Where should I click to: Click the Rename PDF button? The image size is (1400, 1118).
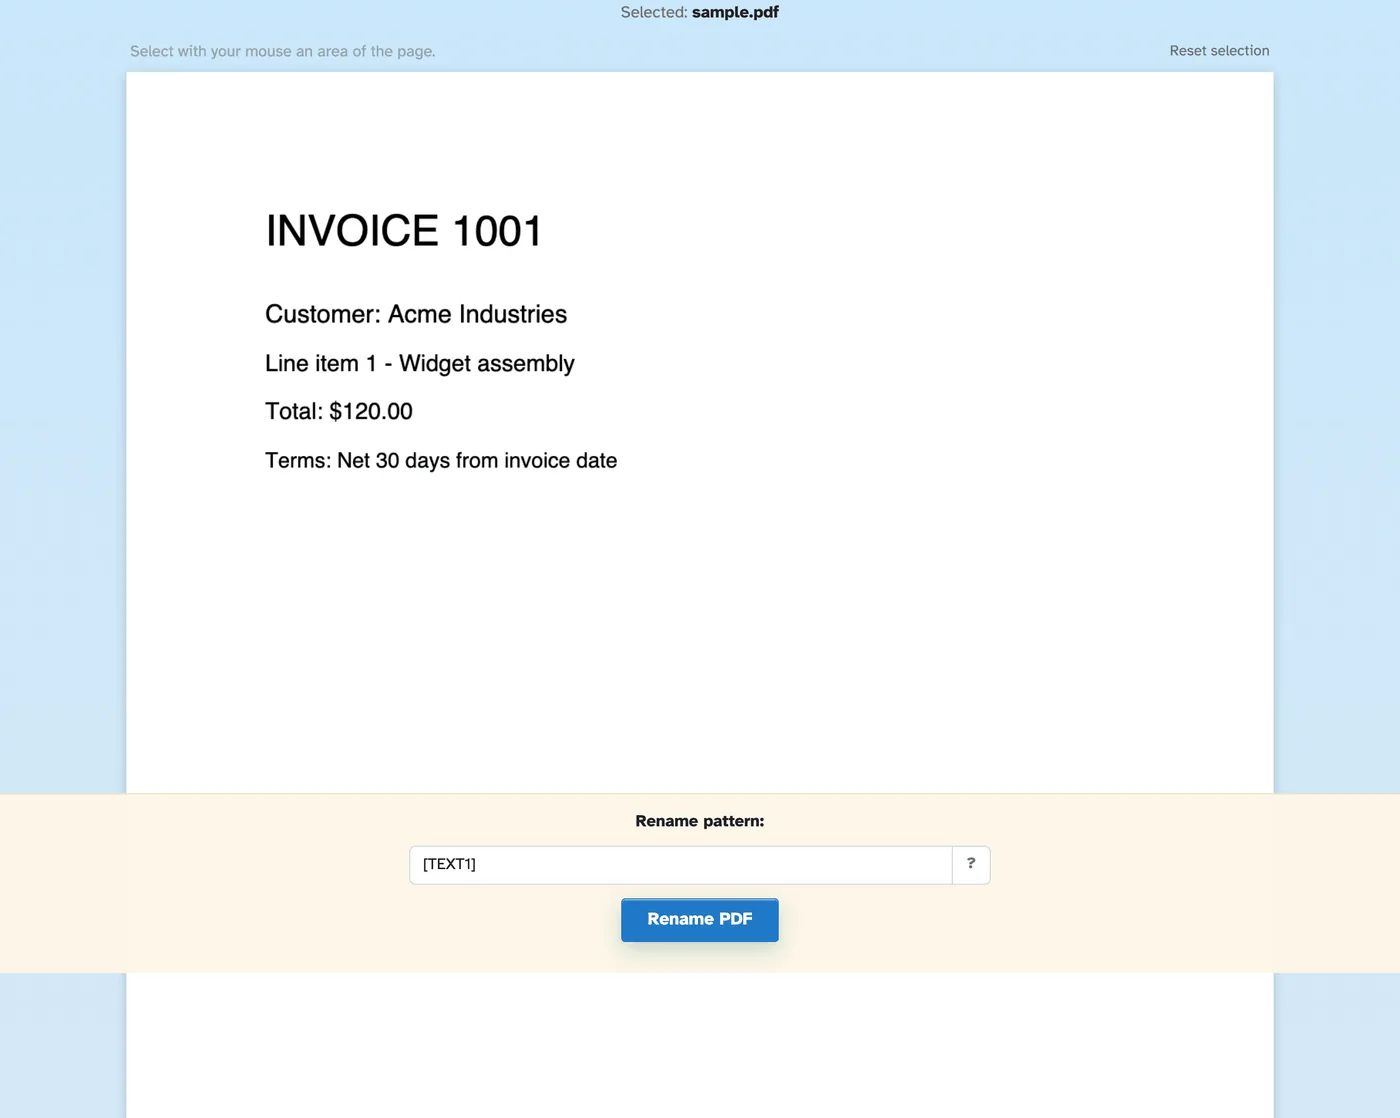[699, 919]
